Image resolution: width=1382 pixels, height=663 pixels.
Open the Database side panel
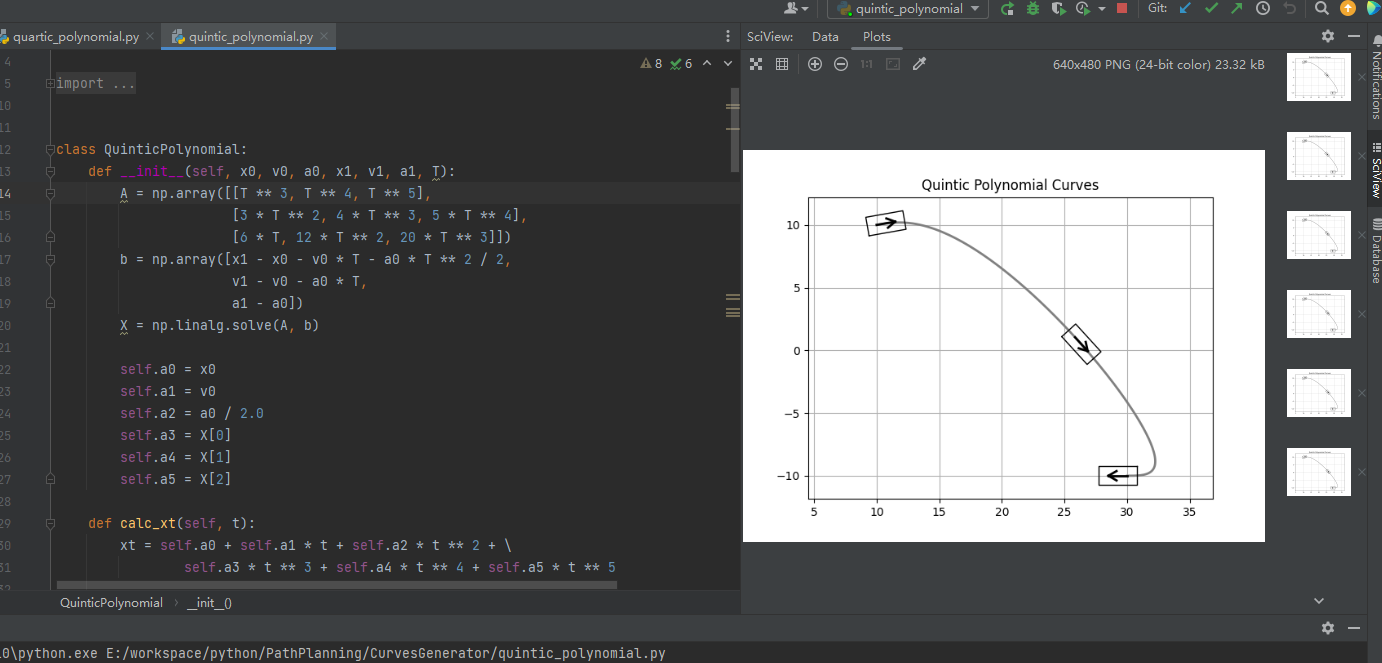pos(1374,252)
